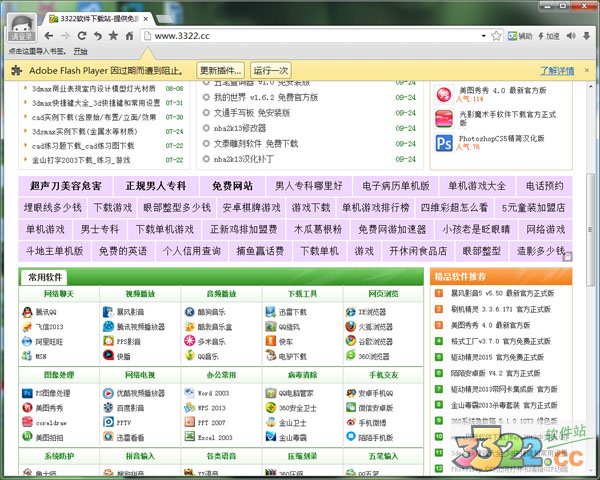Click the 阿里旺旺 icon
Screen dimensions: 600x480
[x=27, y=341]
